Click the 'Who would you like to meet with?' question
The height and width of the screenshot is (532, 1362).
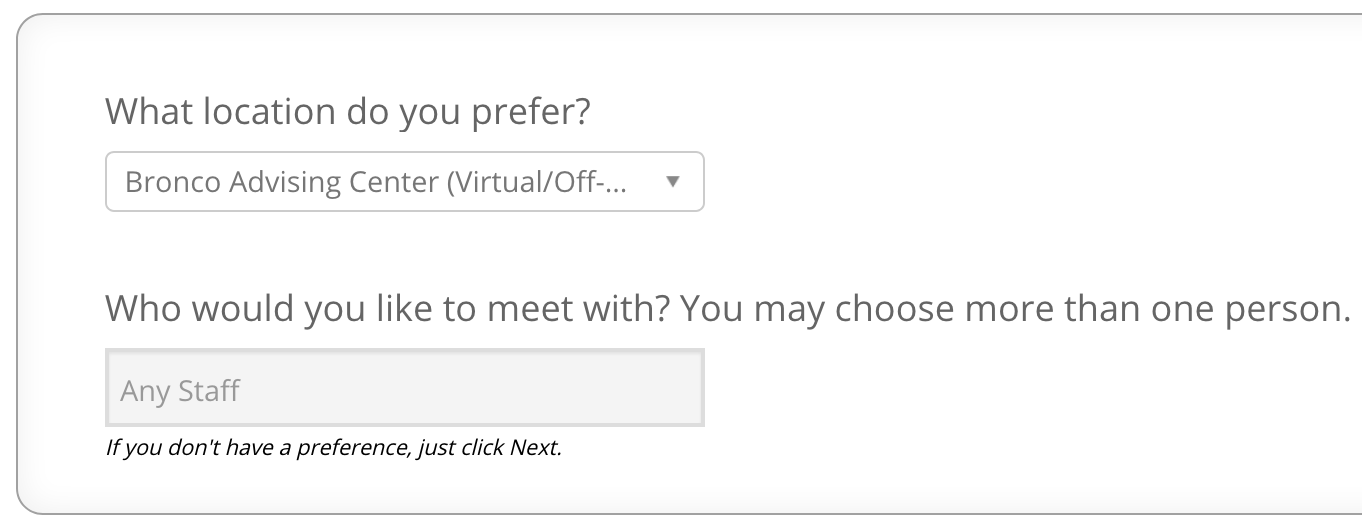point(389,308)
